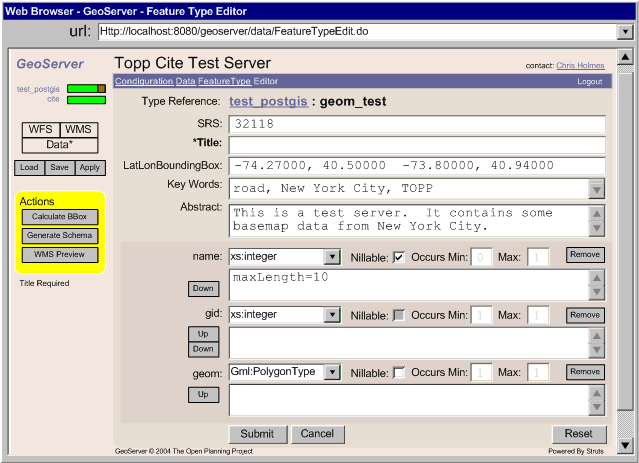639x463 pixels.
Task: Toggle Nillable checkbox for geom attribute
Action: (x=399, y=373)
